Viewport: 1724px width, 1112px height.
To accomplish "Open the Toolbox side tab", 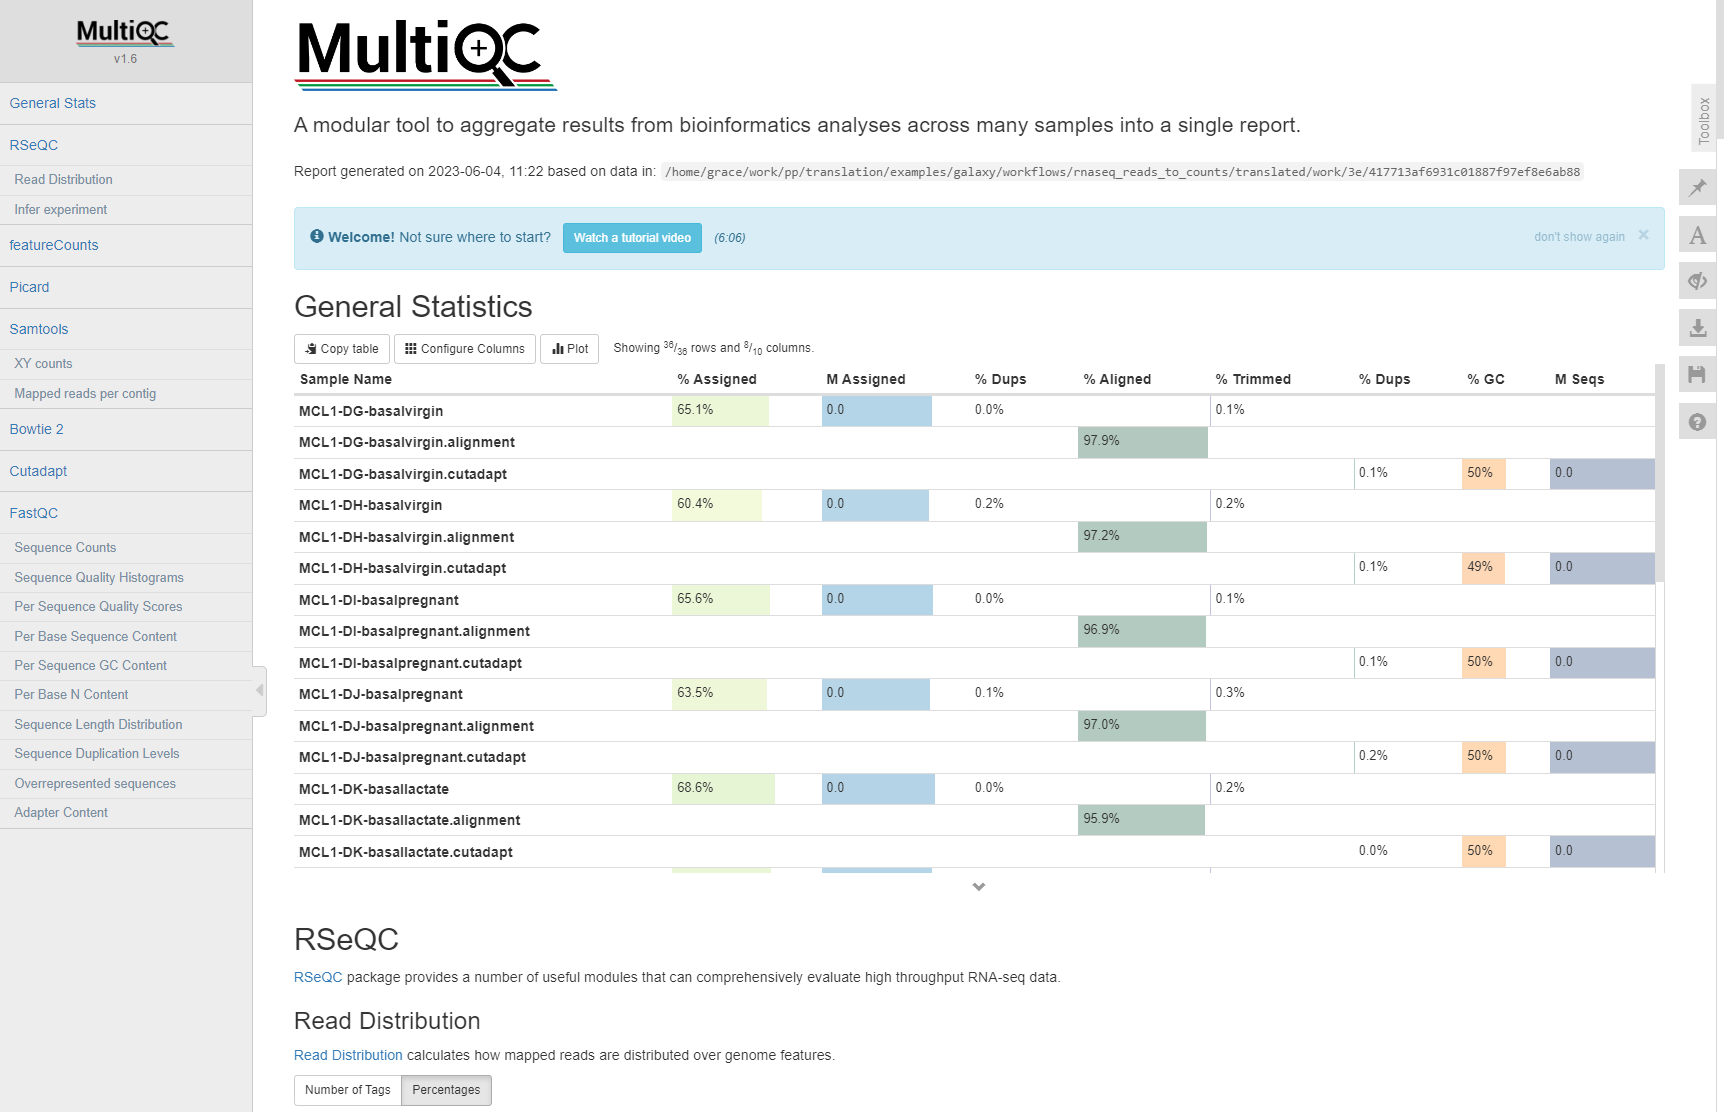I will tap(1704, 120).
